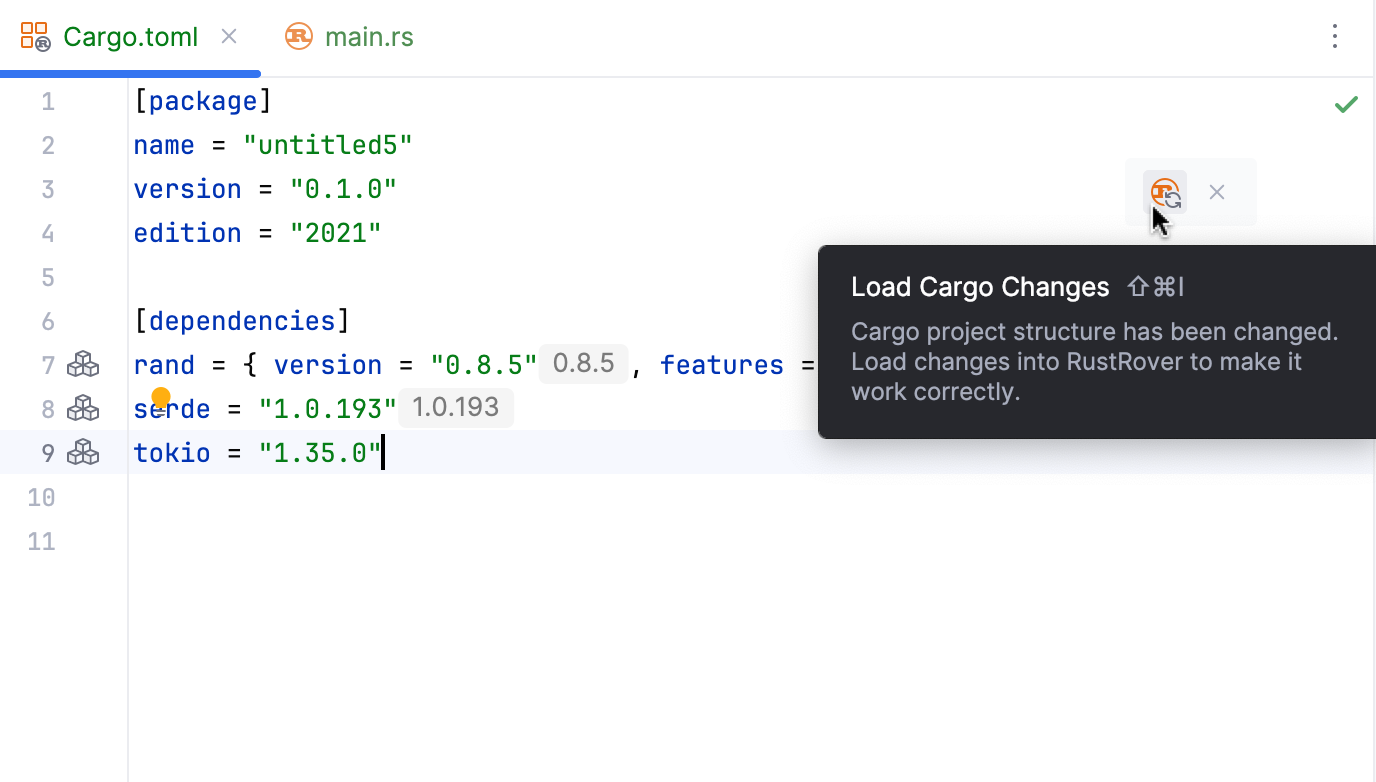1376x782 pixels.
Task: Place cursor on the tokio version string
Action: (x=318, y=452)
